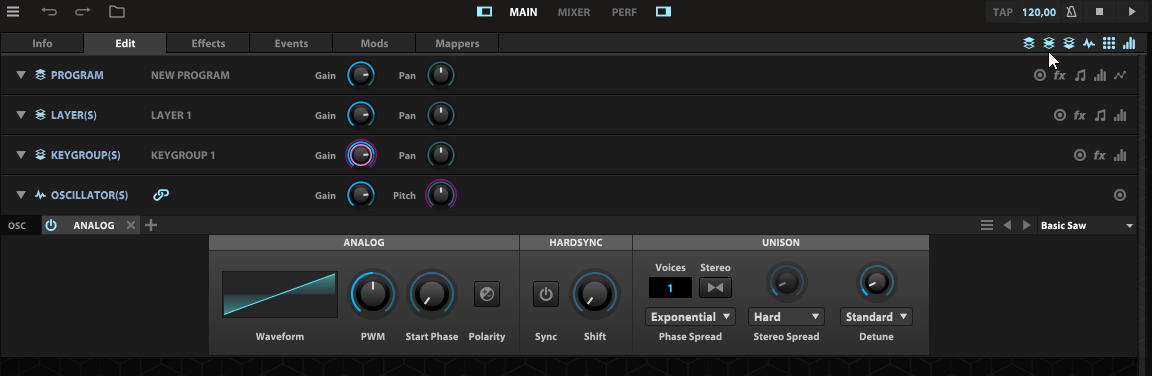Collapse the OSCILLATOR(S) section triangle
This screenshot has width=1152, height=376.
pos(21,195)
